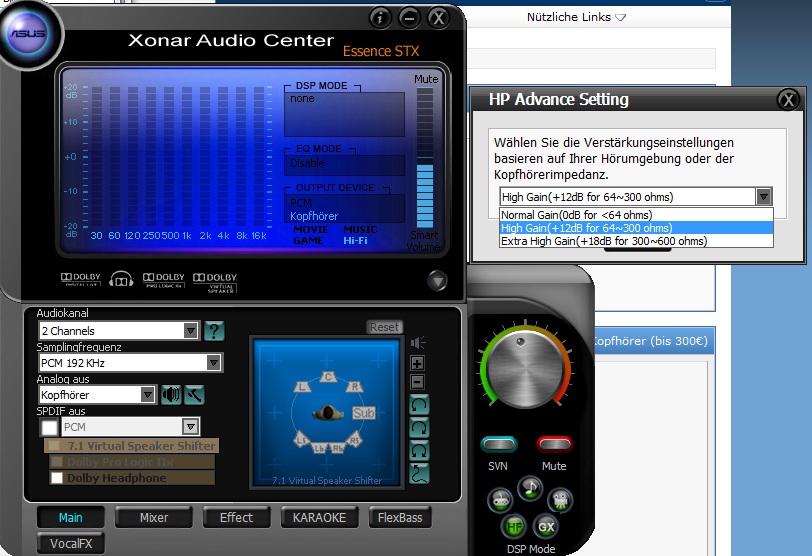The image size is (812, 556).
Task: Click the plus icon beside speaker shifter
Action: (418, 363)
